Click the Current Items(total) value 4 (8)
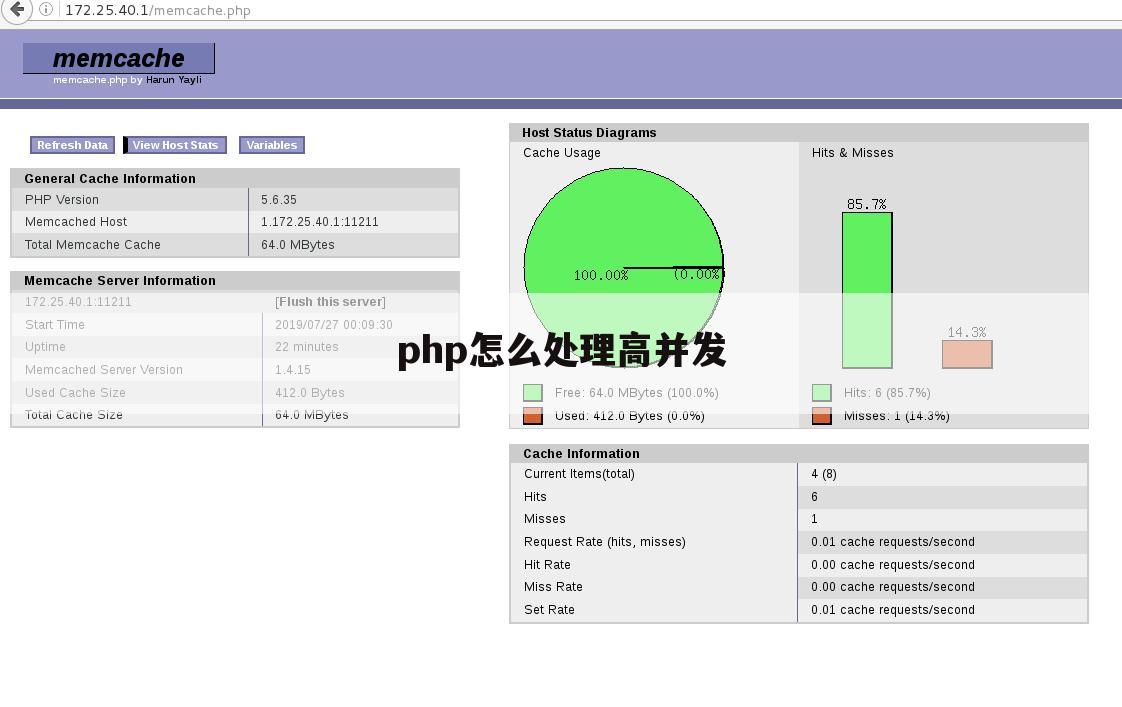The height and width of the screenshot is (707, 1122). click(824, 474)
